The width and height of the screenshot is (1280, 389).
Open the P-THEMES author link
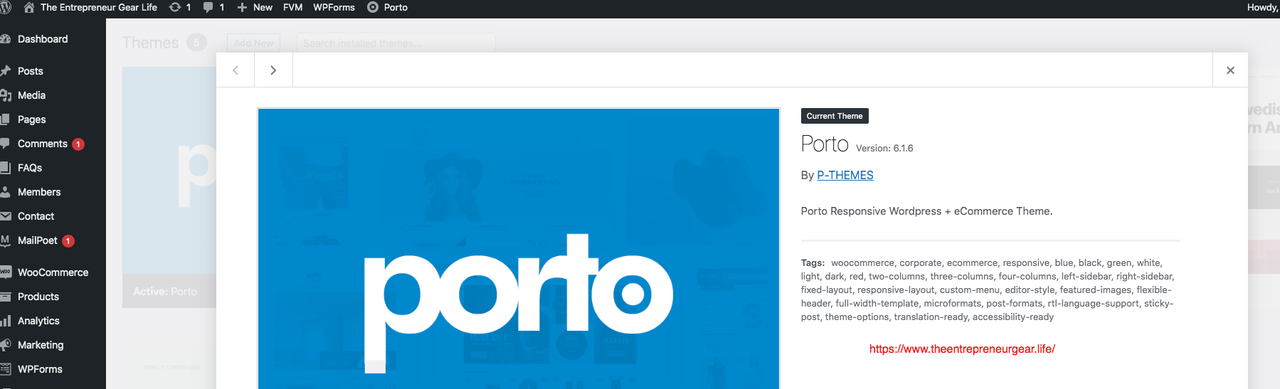pyautogui.click(x=845, y=175)
